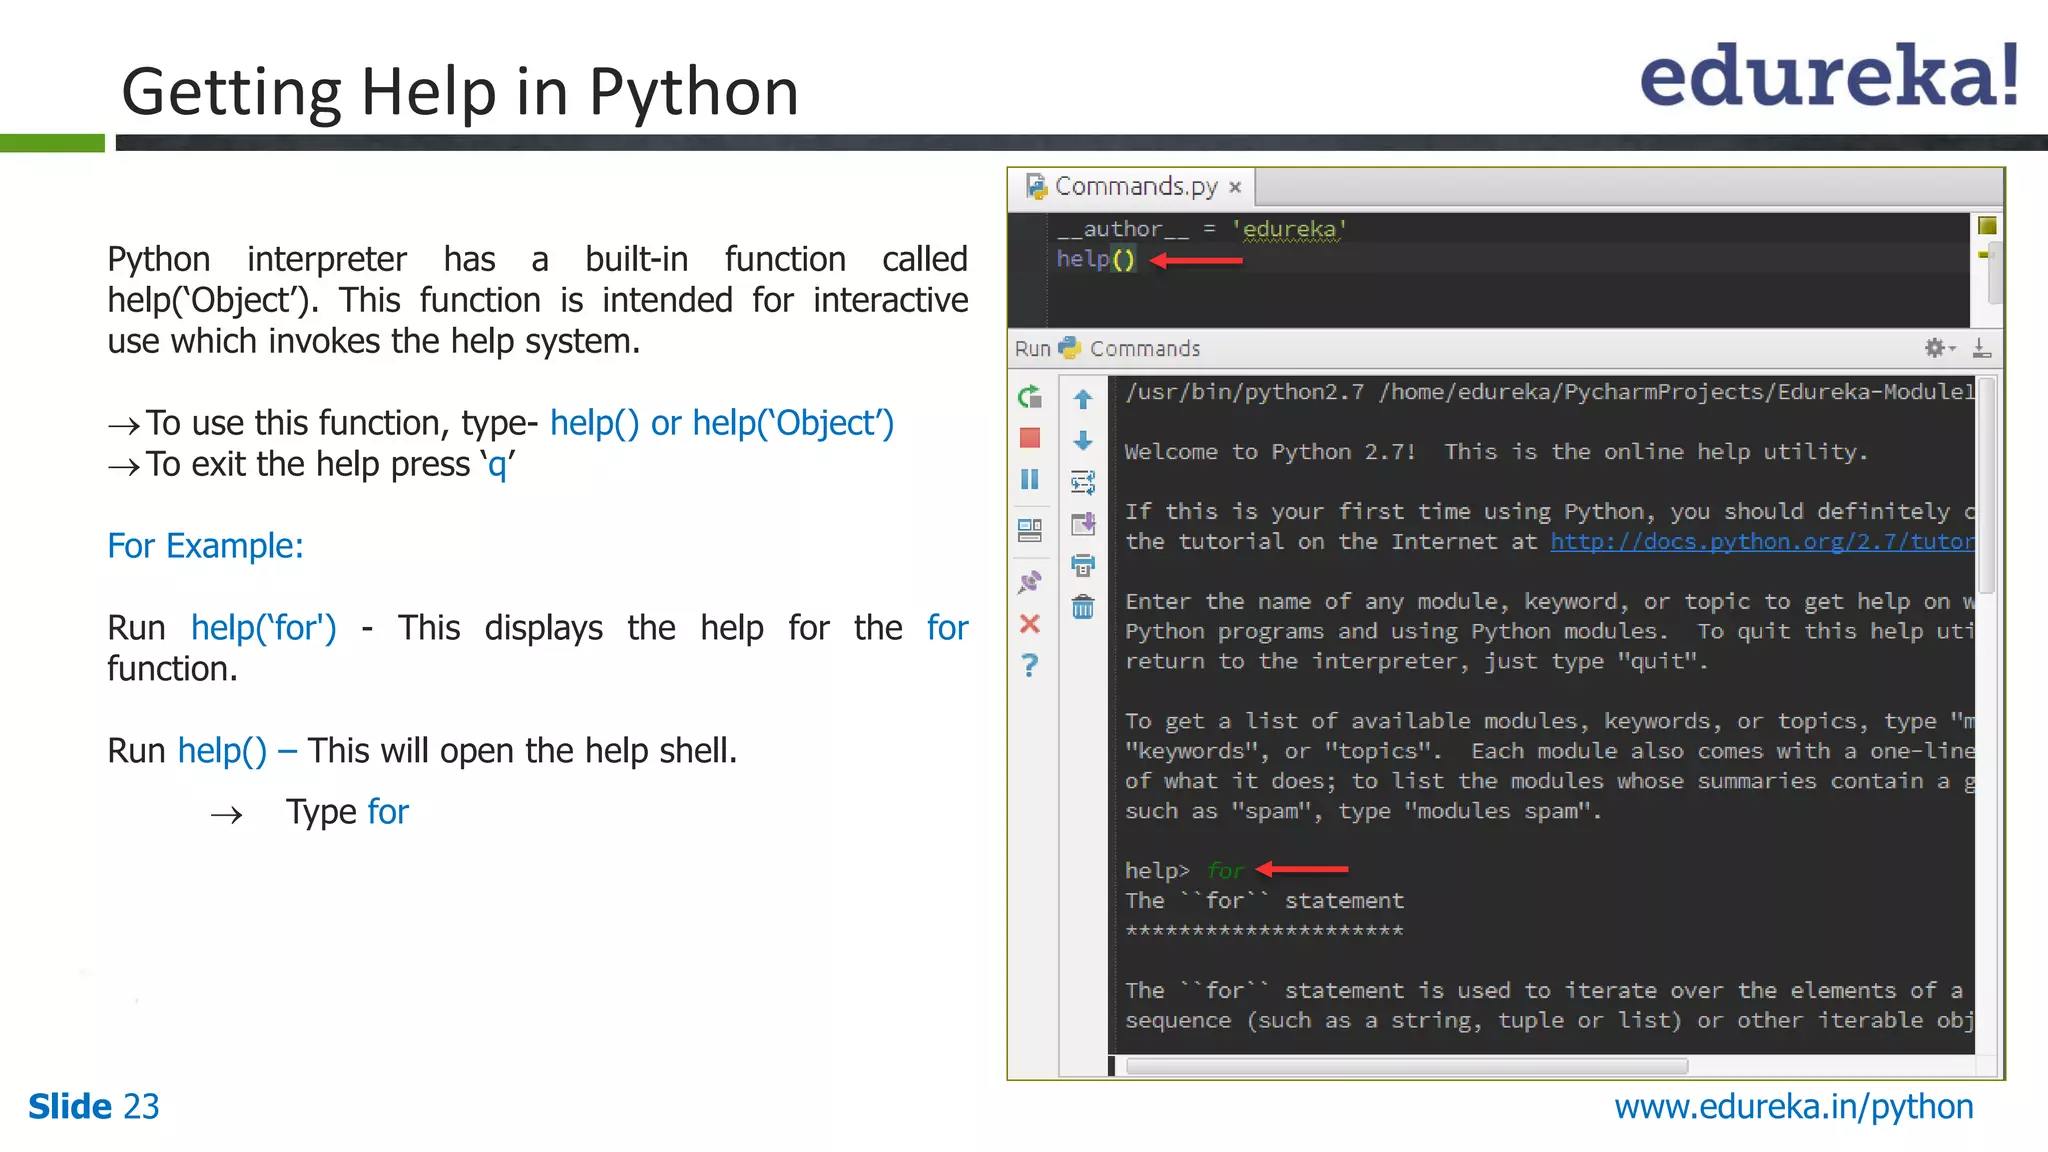This screenshot has height=1152, width=2048.
Task: Stop the running process with red square
Action: (1030, 438)
